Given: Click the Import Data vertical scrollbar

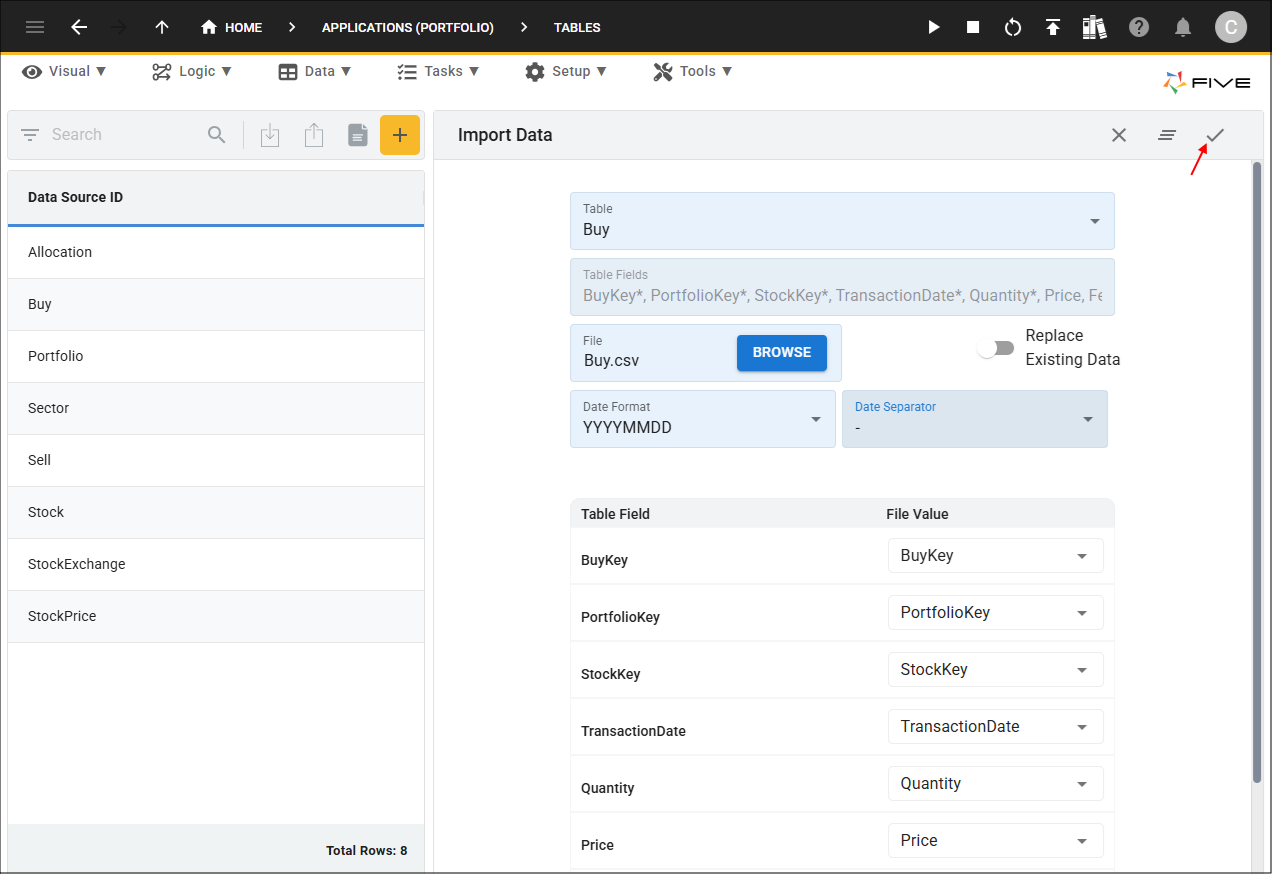Looking at the screenshot, I should [1257, 470].
